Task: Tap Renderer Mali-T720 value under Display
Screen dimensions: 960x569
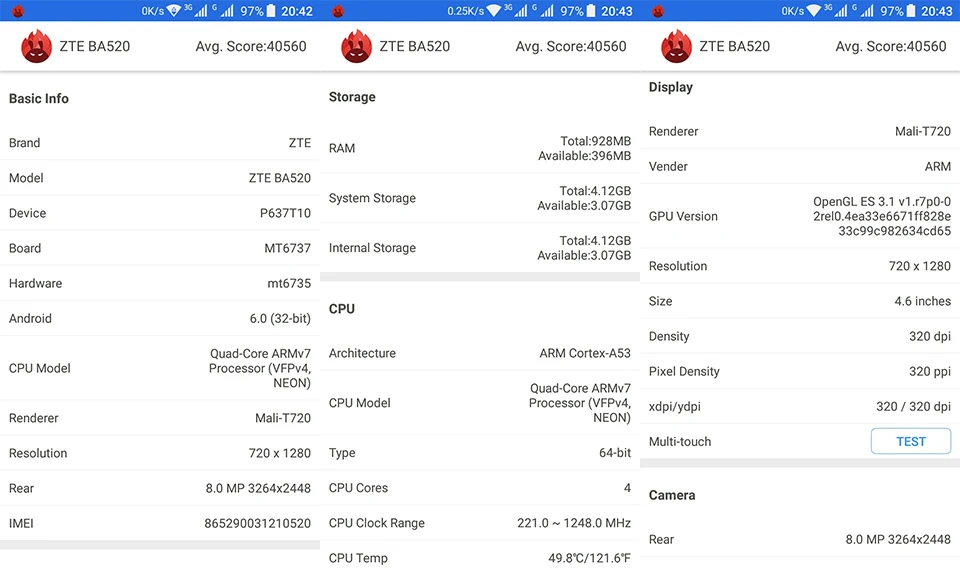Action: (x=923, y=131)
